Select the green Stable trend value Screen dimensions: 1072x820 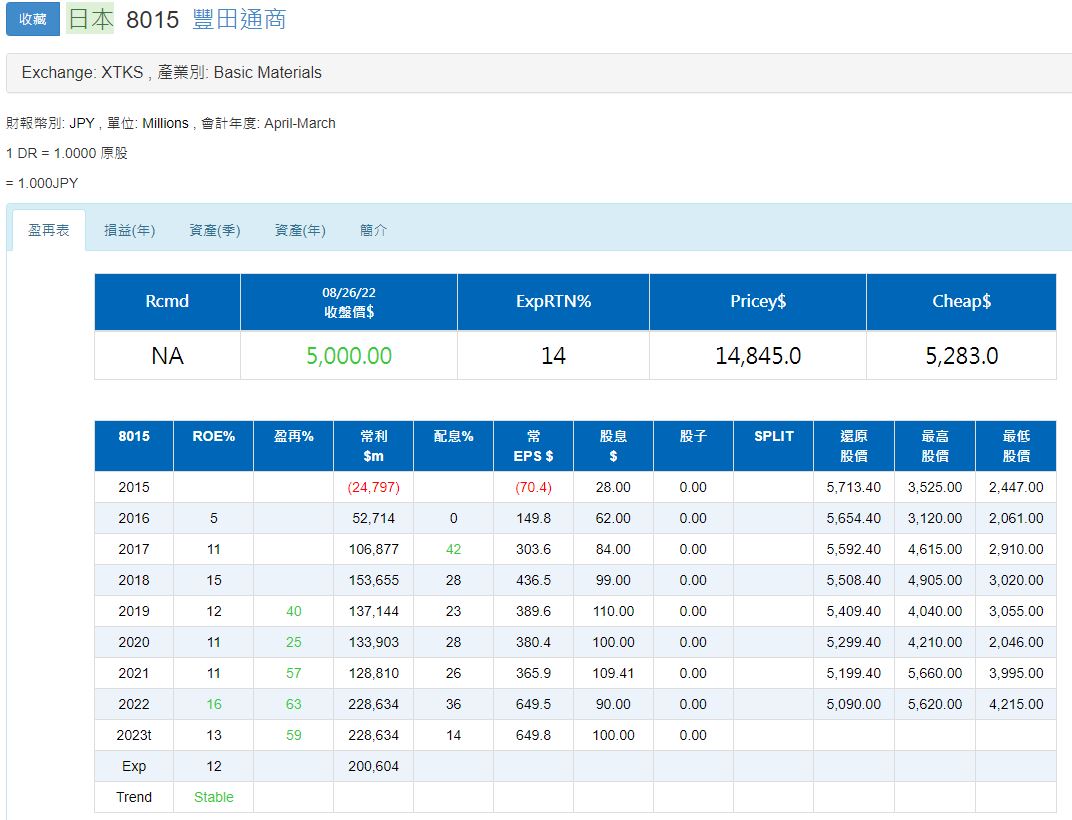point(213,797)
